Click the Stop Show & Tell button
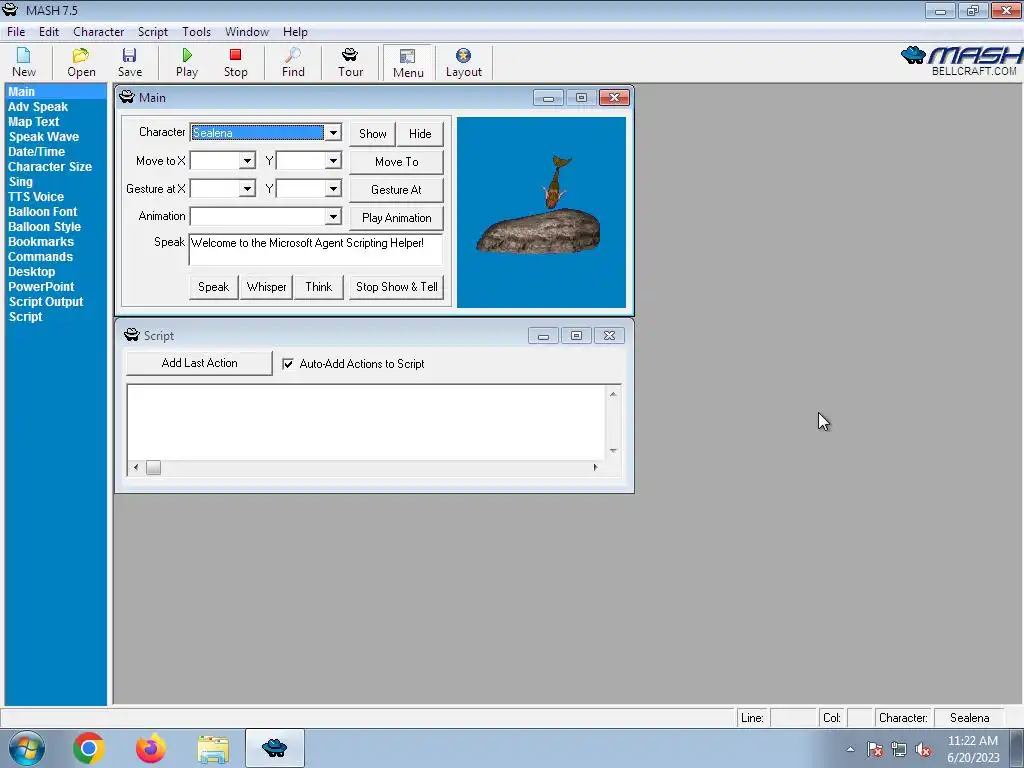Image resolution: width=1024 pixels, height=768 pixels. click(x=396, y=287)
